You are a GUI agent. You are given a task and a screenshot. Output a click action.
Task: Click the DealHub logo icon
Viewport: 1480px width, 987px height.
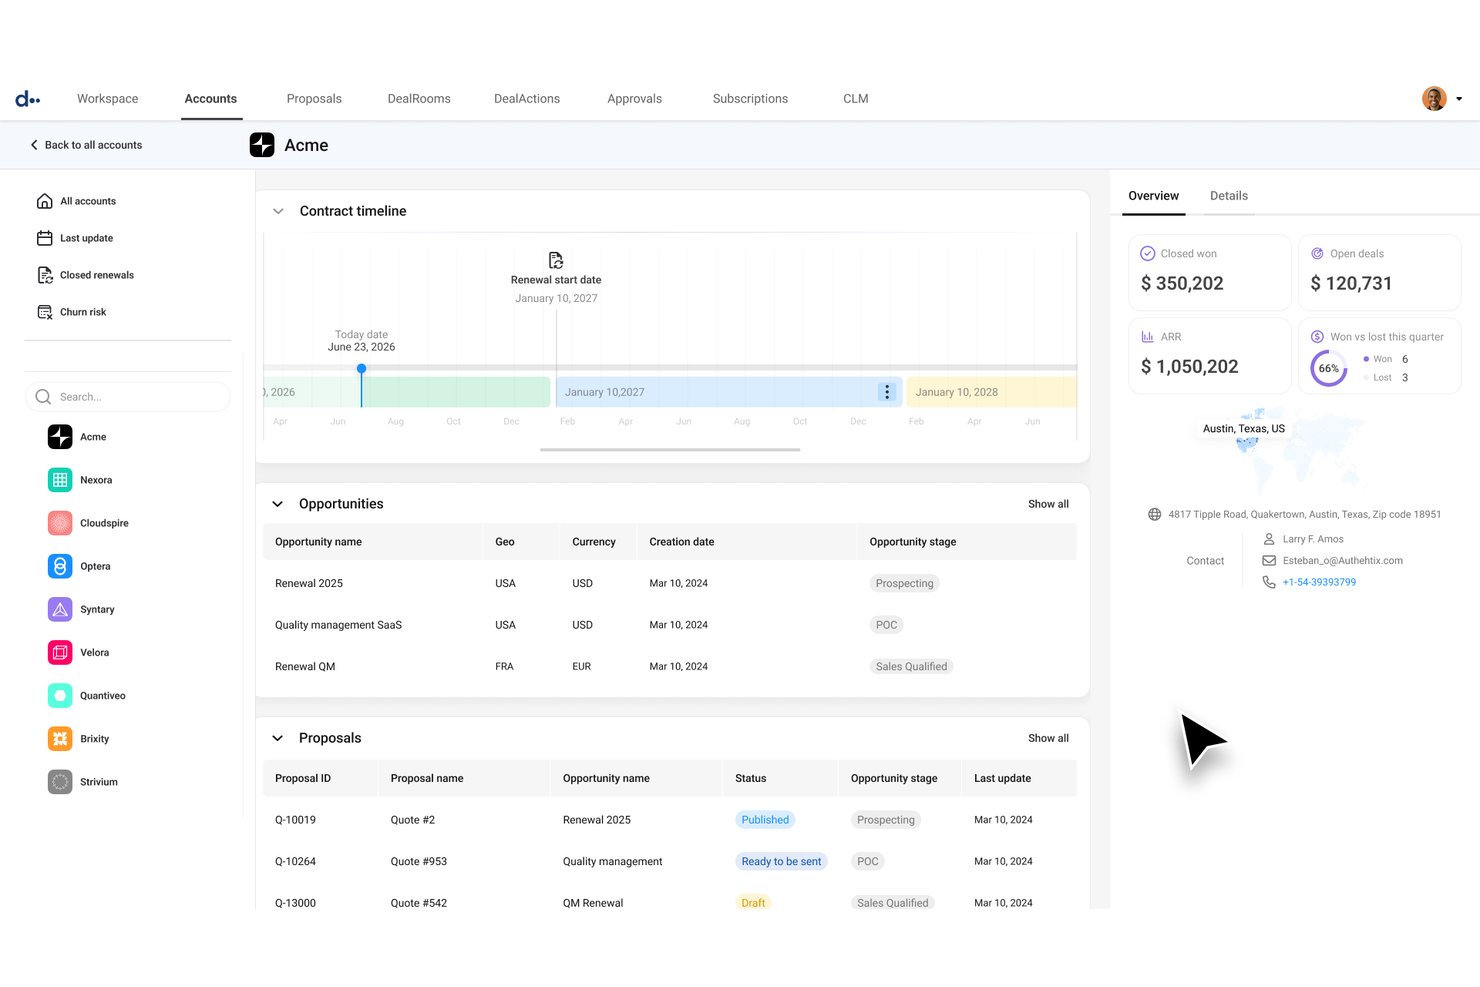[x=27, y=99]
